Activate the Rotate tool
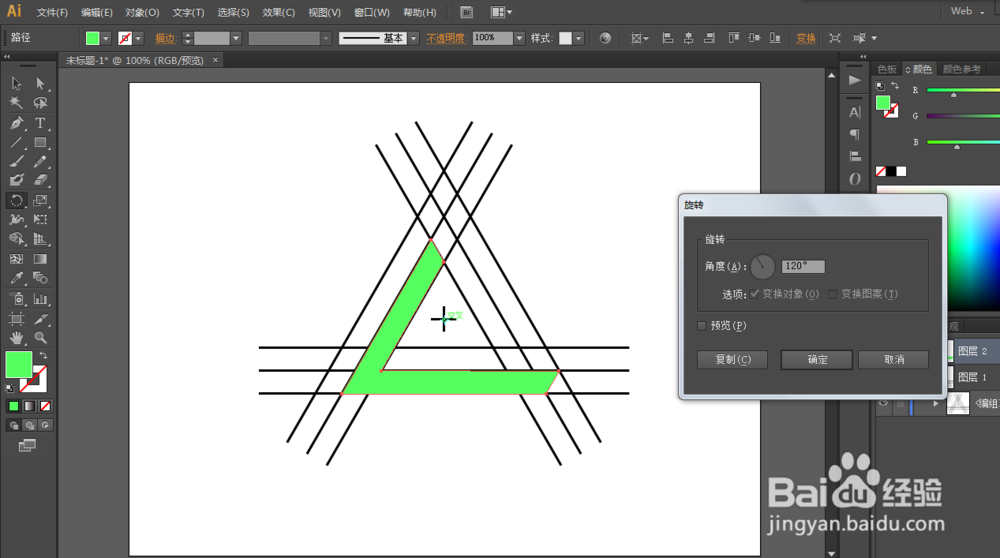 (x=17, y=200)
